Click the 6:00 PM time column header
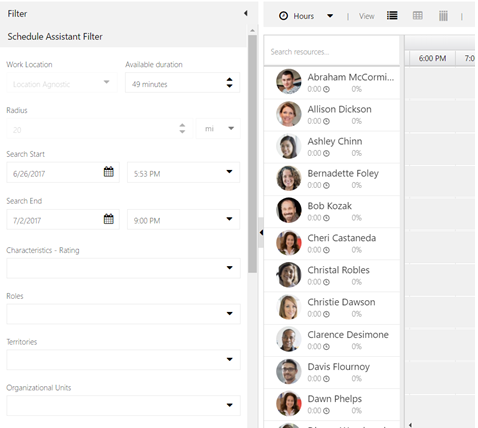This screenshot has height=428, width=478. tap(432, 58)
